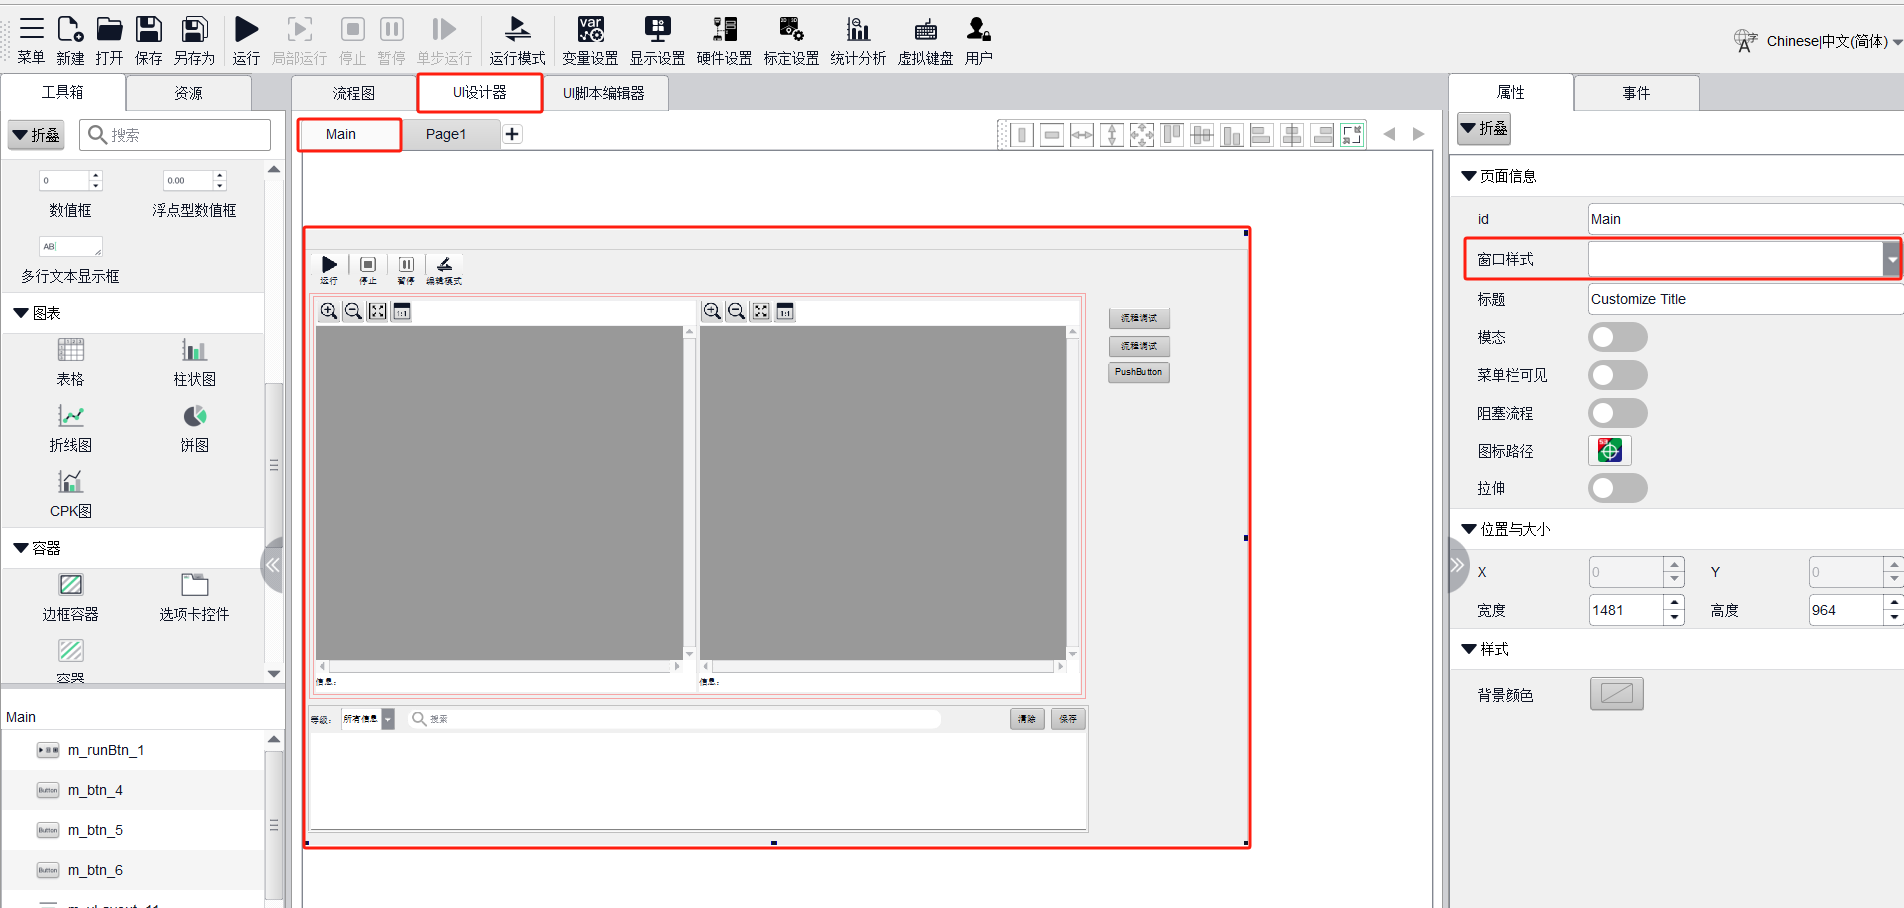This screenshot has width=1904, height=908.
Task: Select the 柱状图 bar chart widget
Action: tap(194, 363)
